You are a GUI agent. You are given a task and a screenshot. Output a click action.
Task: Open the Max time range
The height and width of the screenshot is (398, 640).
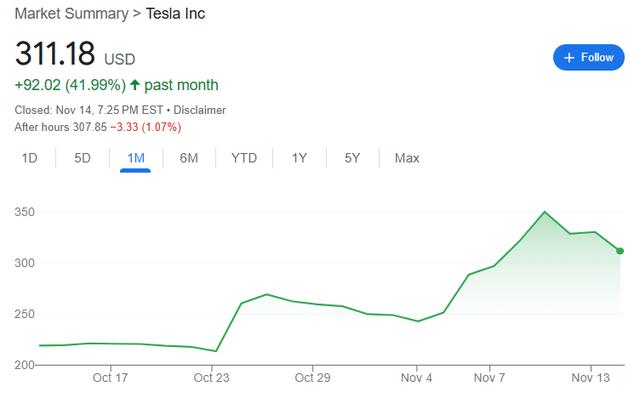[407, 158]
